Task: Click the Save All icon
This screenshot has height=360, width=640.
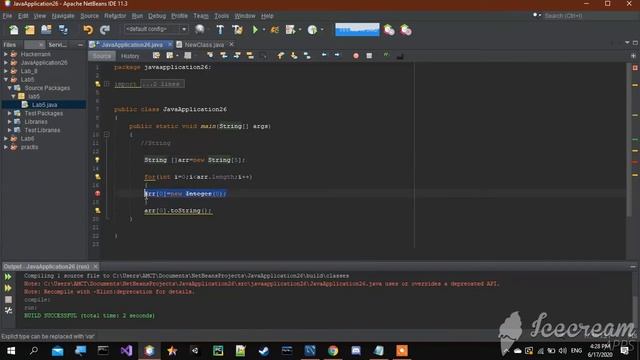Action: (63, 30)
